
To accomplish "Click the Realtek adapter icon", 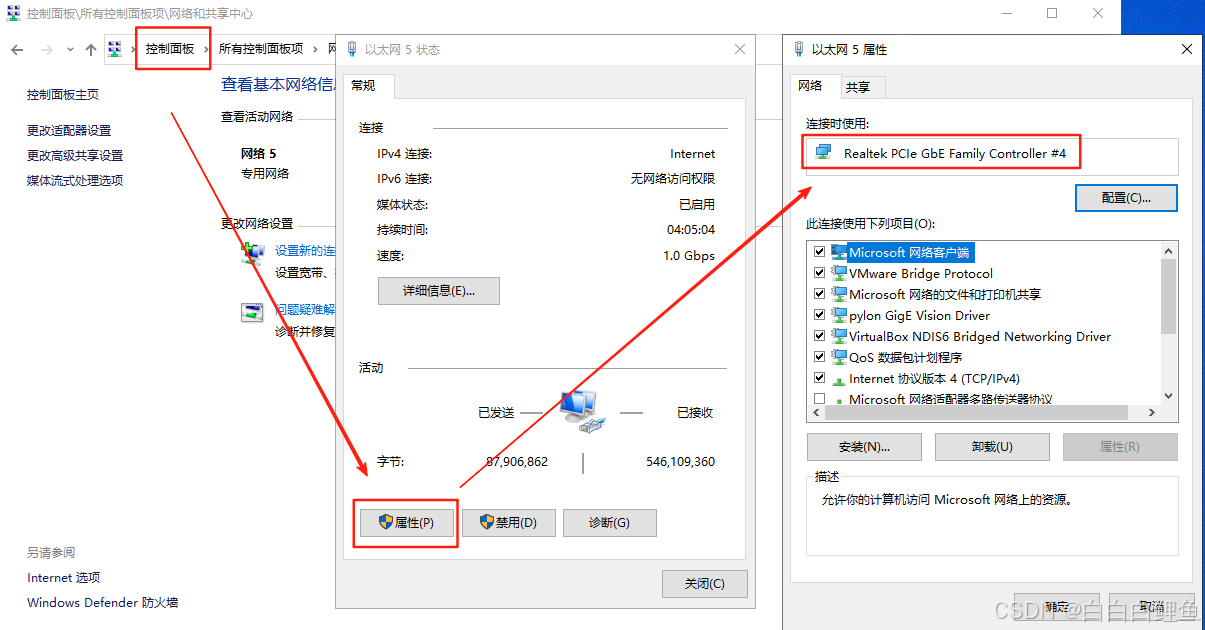I will pos(823,152).
